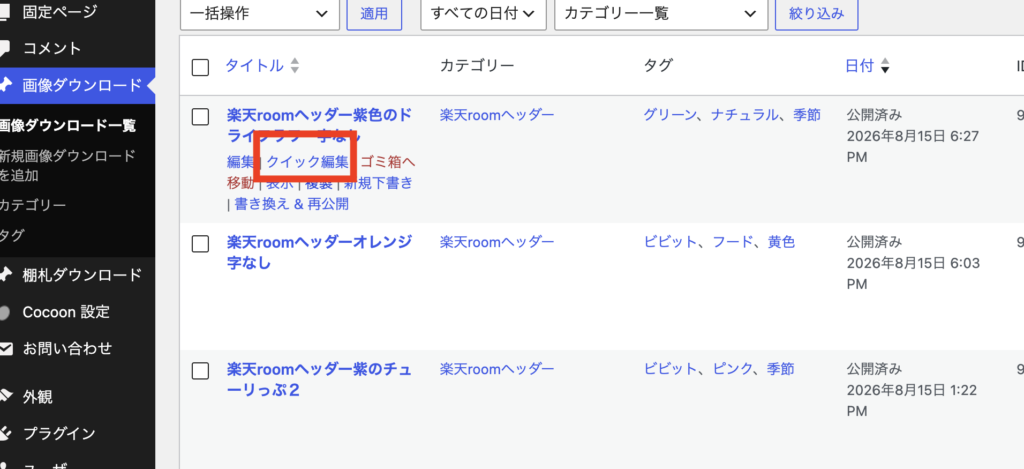This screenshot has width=1024, height=469.
Task: Open the すべての日付 date filter dropdown
Action: (483, 14)
